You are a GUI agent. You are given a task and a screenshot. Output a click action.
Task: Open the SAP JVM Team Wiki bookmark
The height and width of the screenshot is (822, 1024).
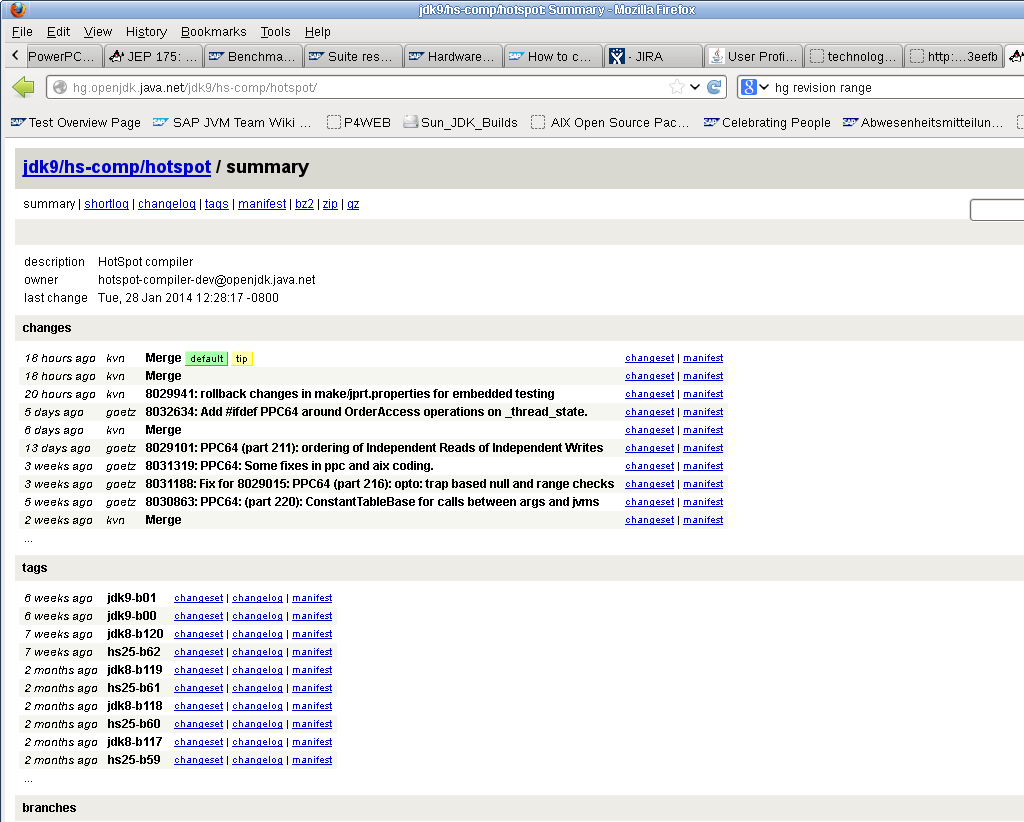coord(232,123)
